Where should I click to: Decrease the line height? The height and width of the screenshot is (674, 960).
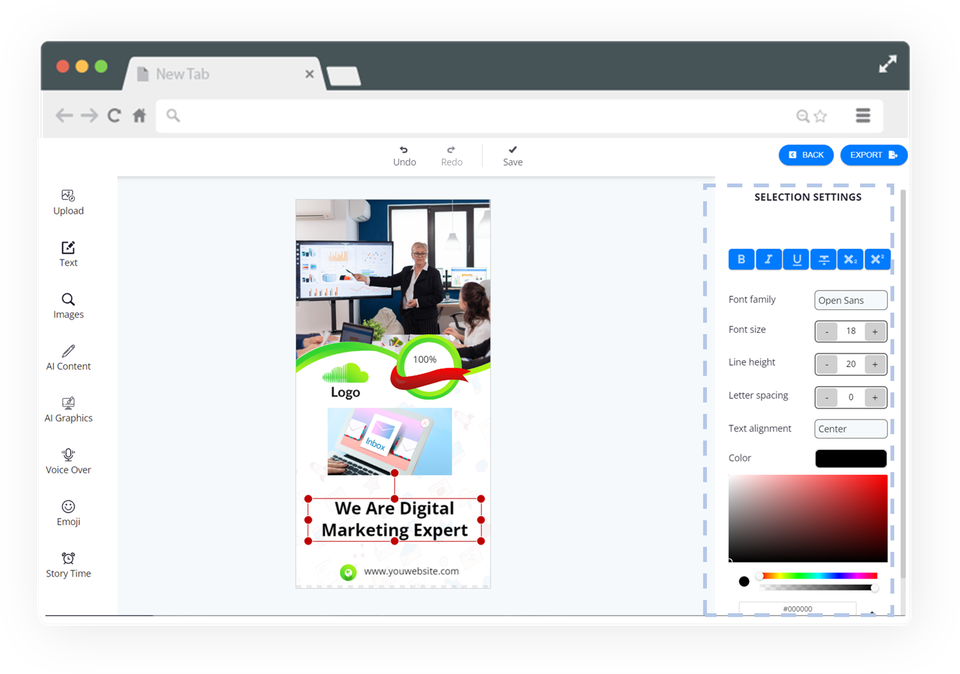[x=827, y=364]
